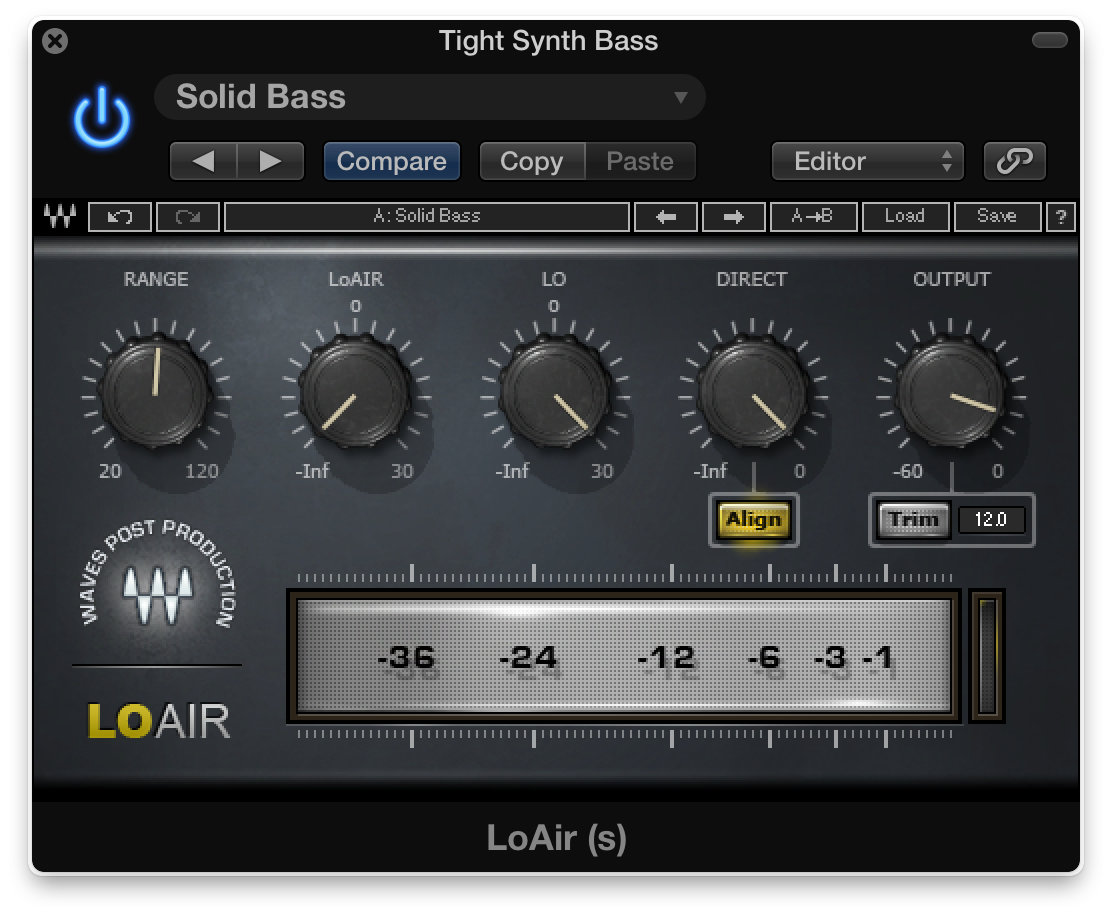Toggle the plugin power bypass button
The width and height of the screenshot is (1112, 916).
(102, 118)
